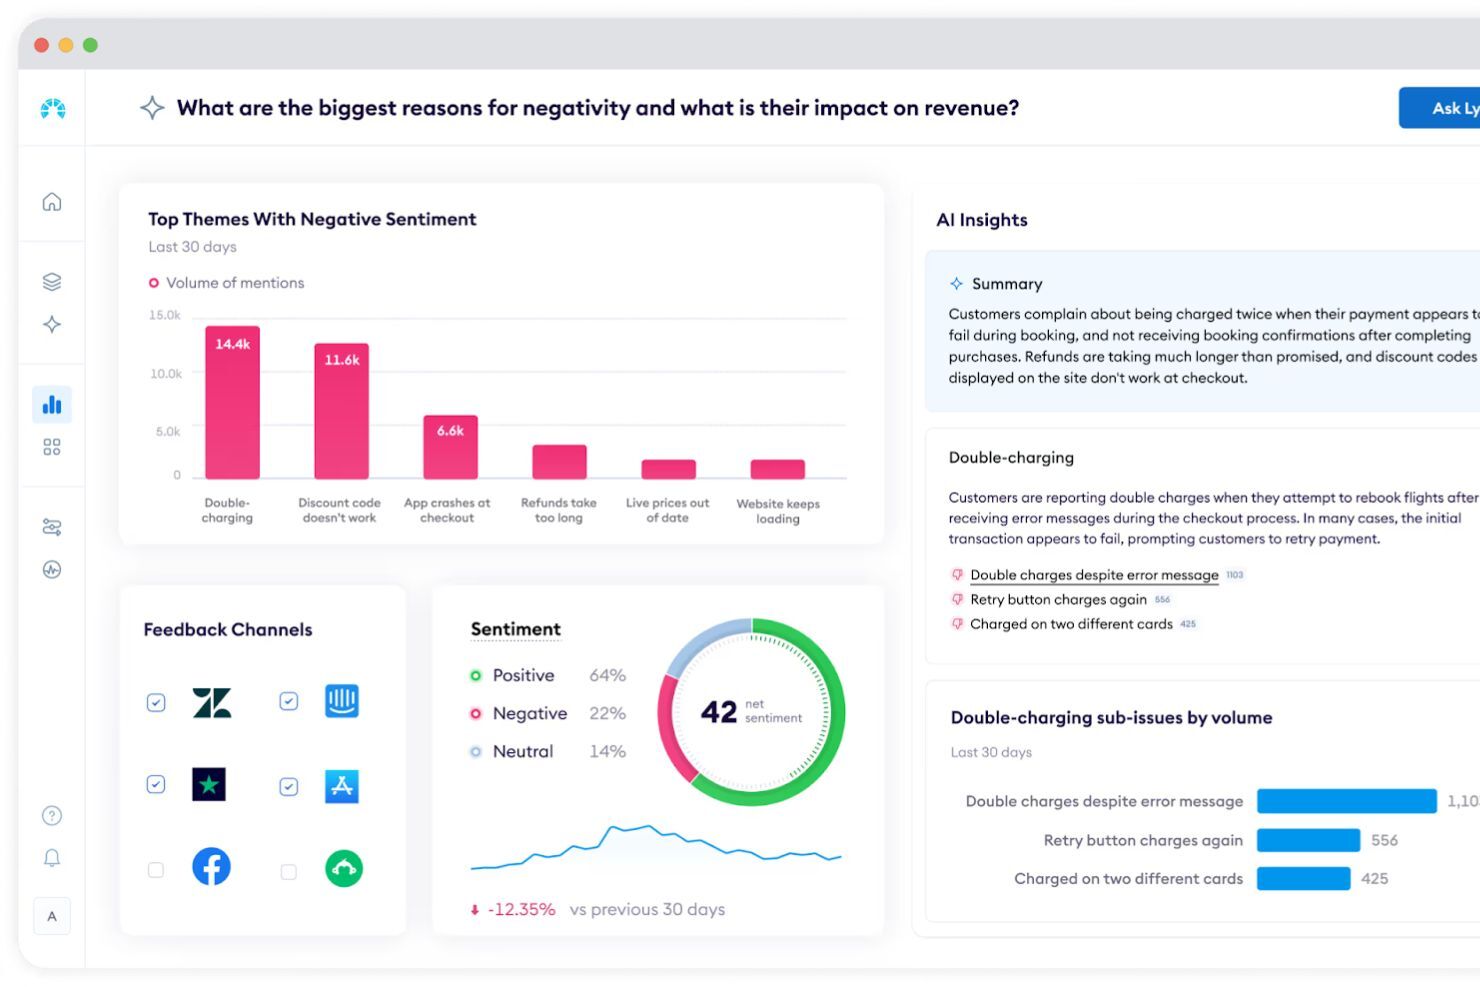Image resolution: width=1480 pixels, height=987 pixels.
Task: Click the 42 net sentiment donut chart
Action: [x=751, y=712]
